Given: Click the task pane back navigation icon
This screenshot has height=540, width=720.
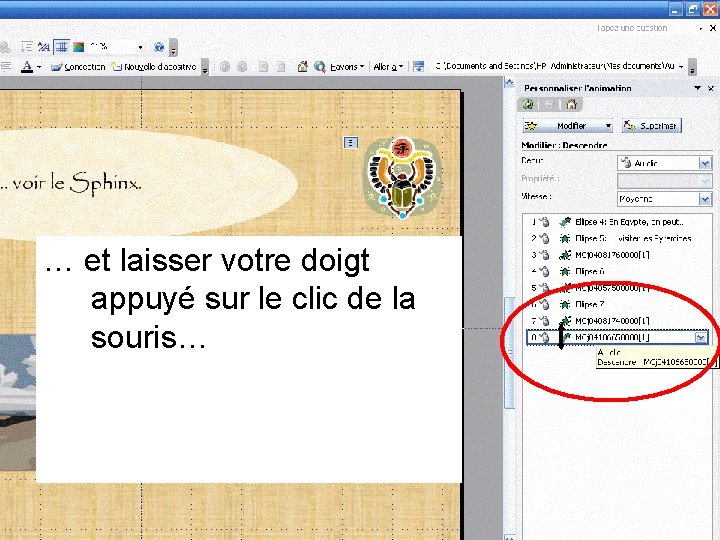Looking at the screenshot, I should point(528,104).
